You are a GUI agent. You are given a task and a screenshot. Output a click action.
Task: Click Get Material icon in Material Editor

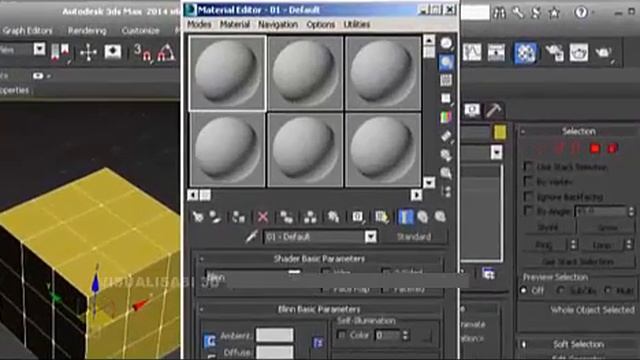198,217
